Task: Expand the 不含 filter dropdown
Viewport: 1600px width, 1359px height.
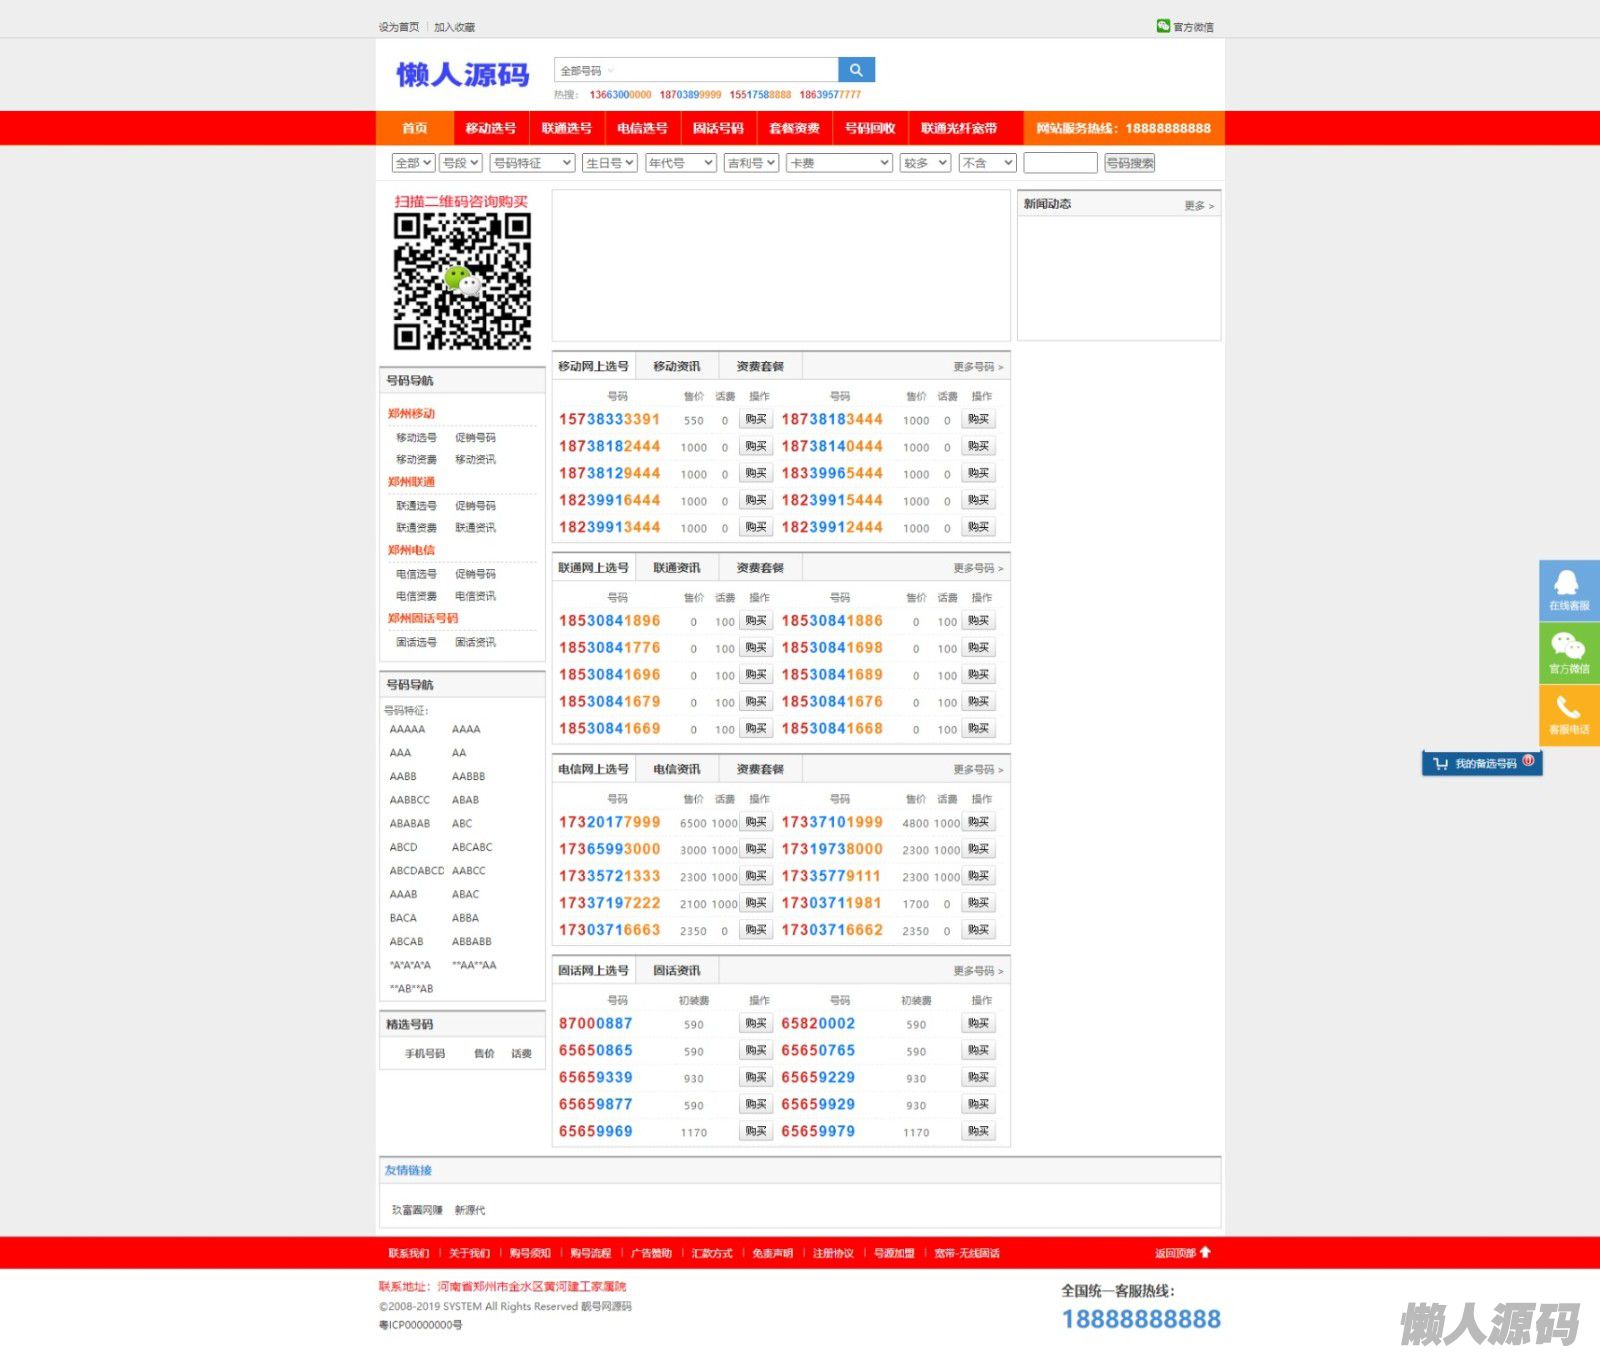Action: tap(988, 163)
